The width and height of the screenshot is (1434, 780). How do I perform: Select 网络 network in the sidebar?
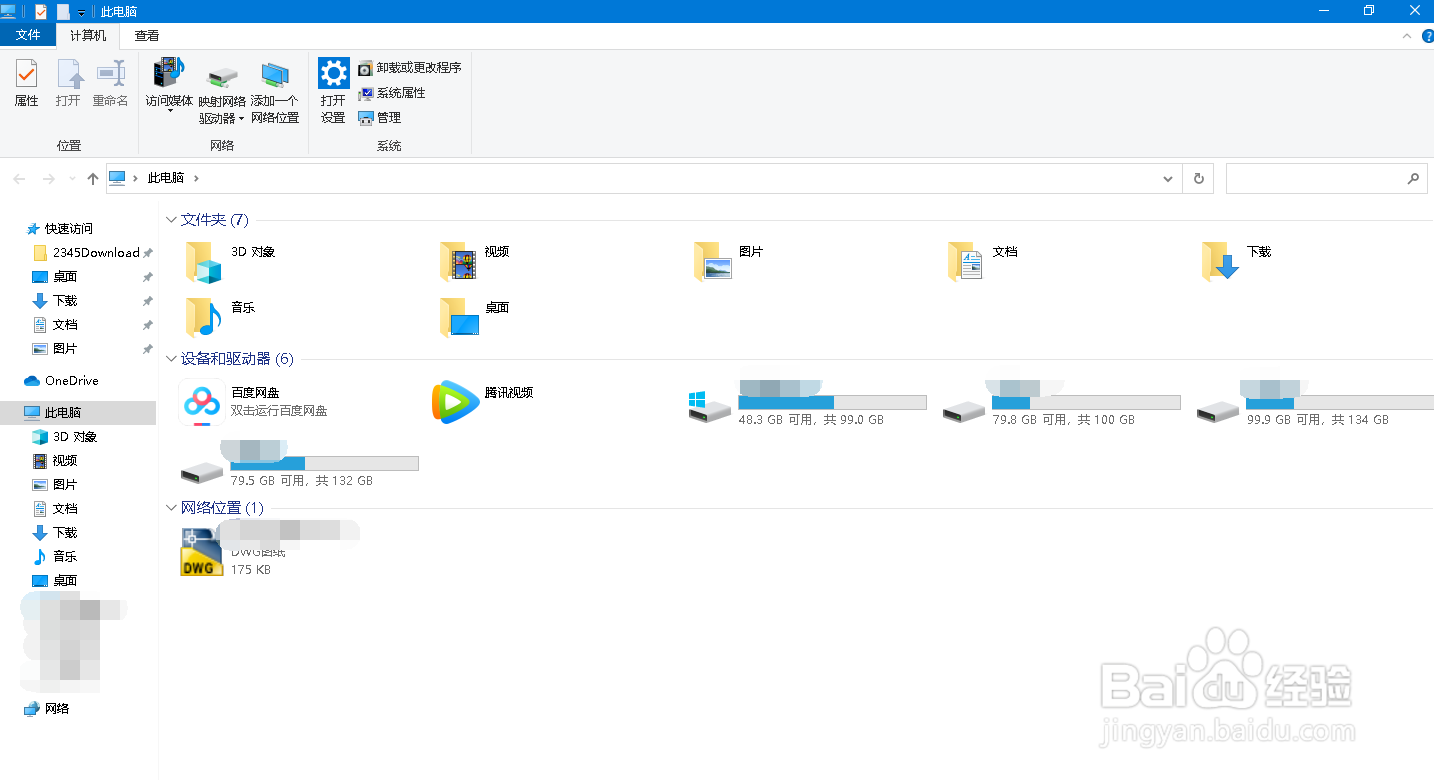(58, 709)
